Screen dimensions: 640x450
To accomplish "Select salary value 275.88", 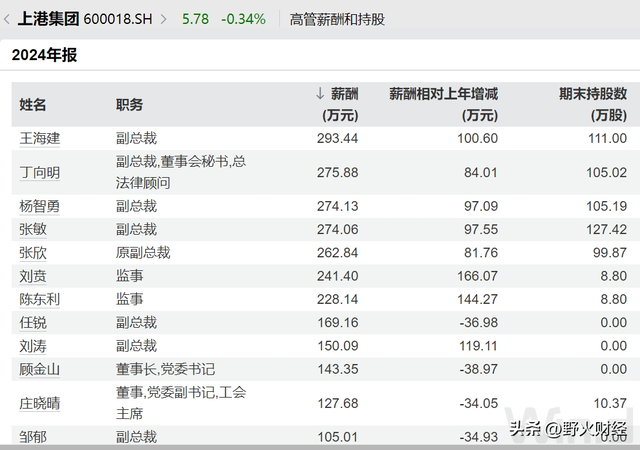I will (338, 172).
